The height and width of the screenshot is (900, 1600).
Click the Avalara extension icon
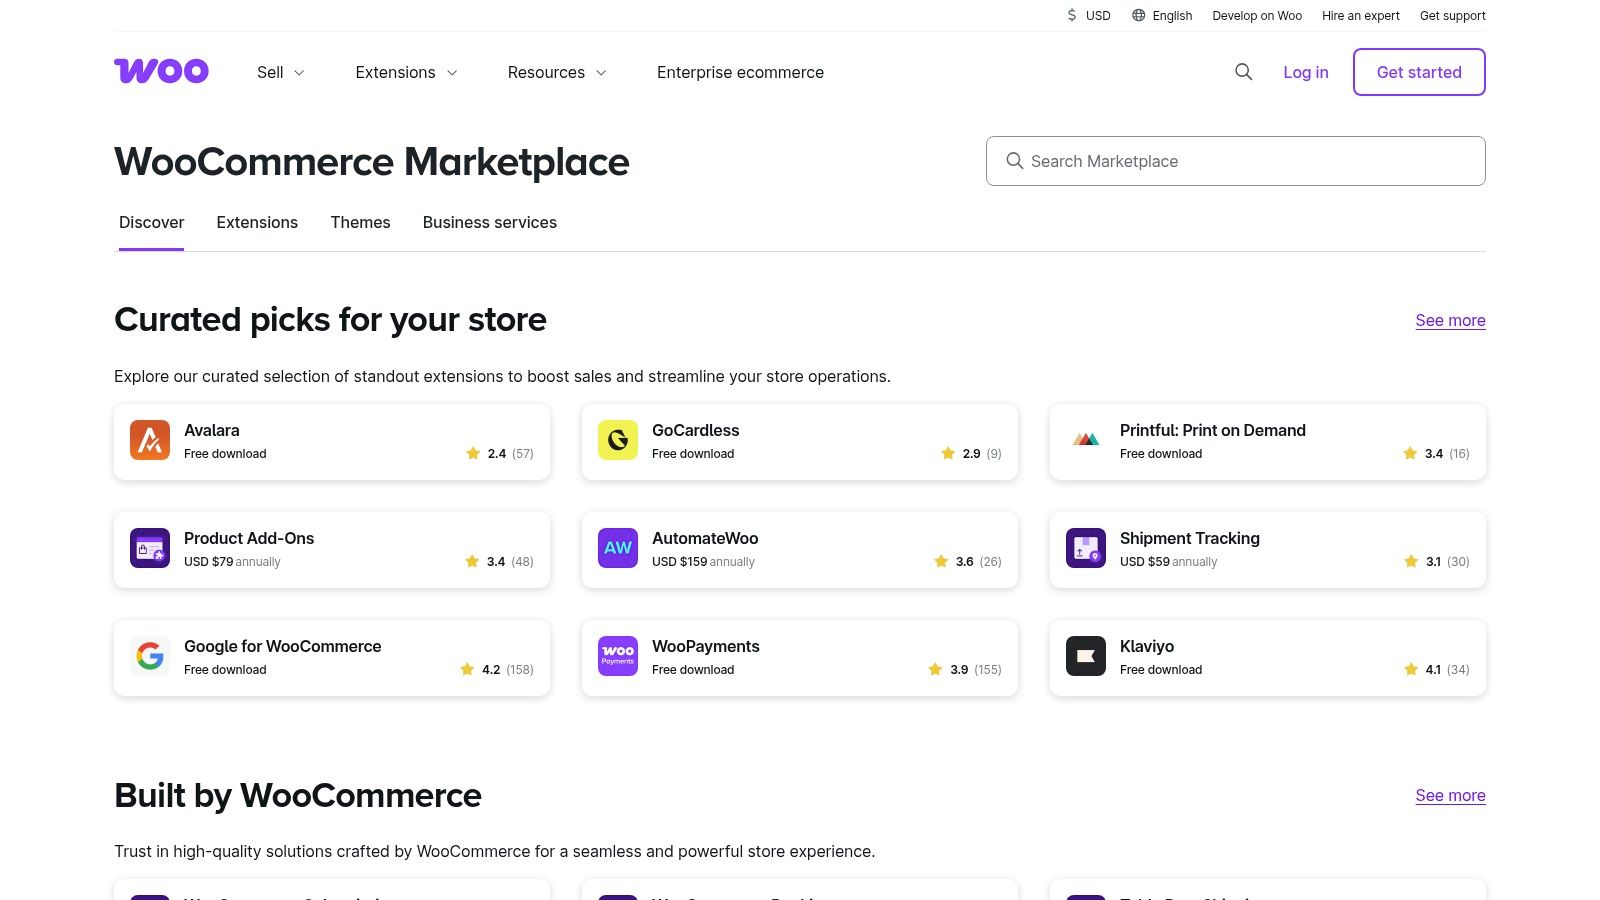(x=149, y=440)
